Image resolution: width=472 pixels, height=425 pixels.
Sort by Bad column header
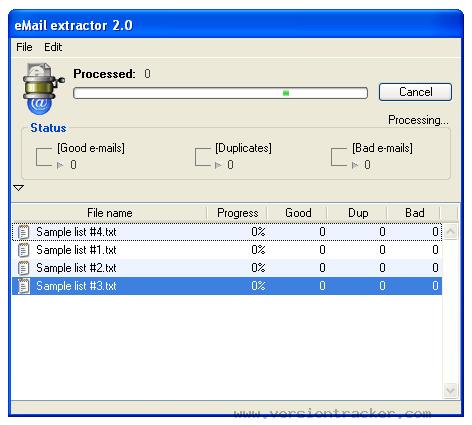point(414,213)
